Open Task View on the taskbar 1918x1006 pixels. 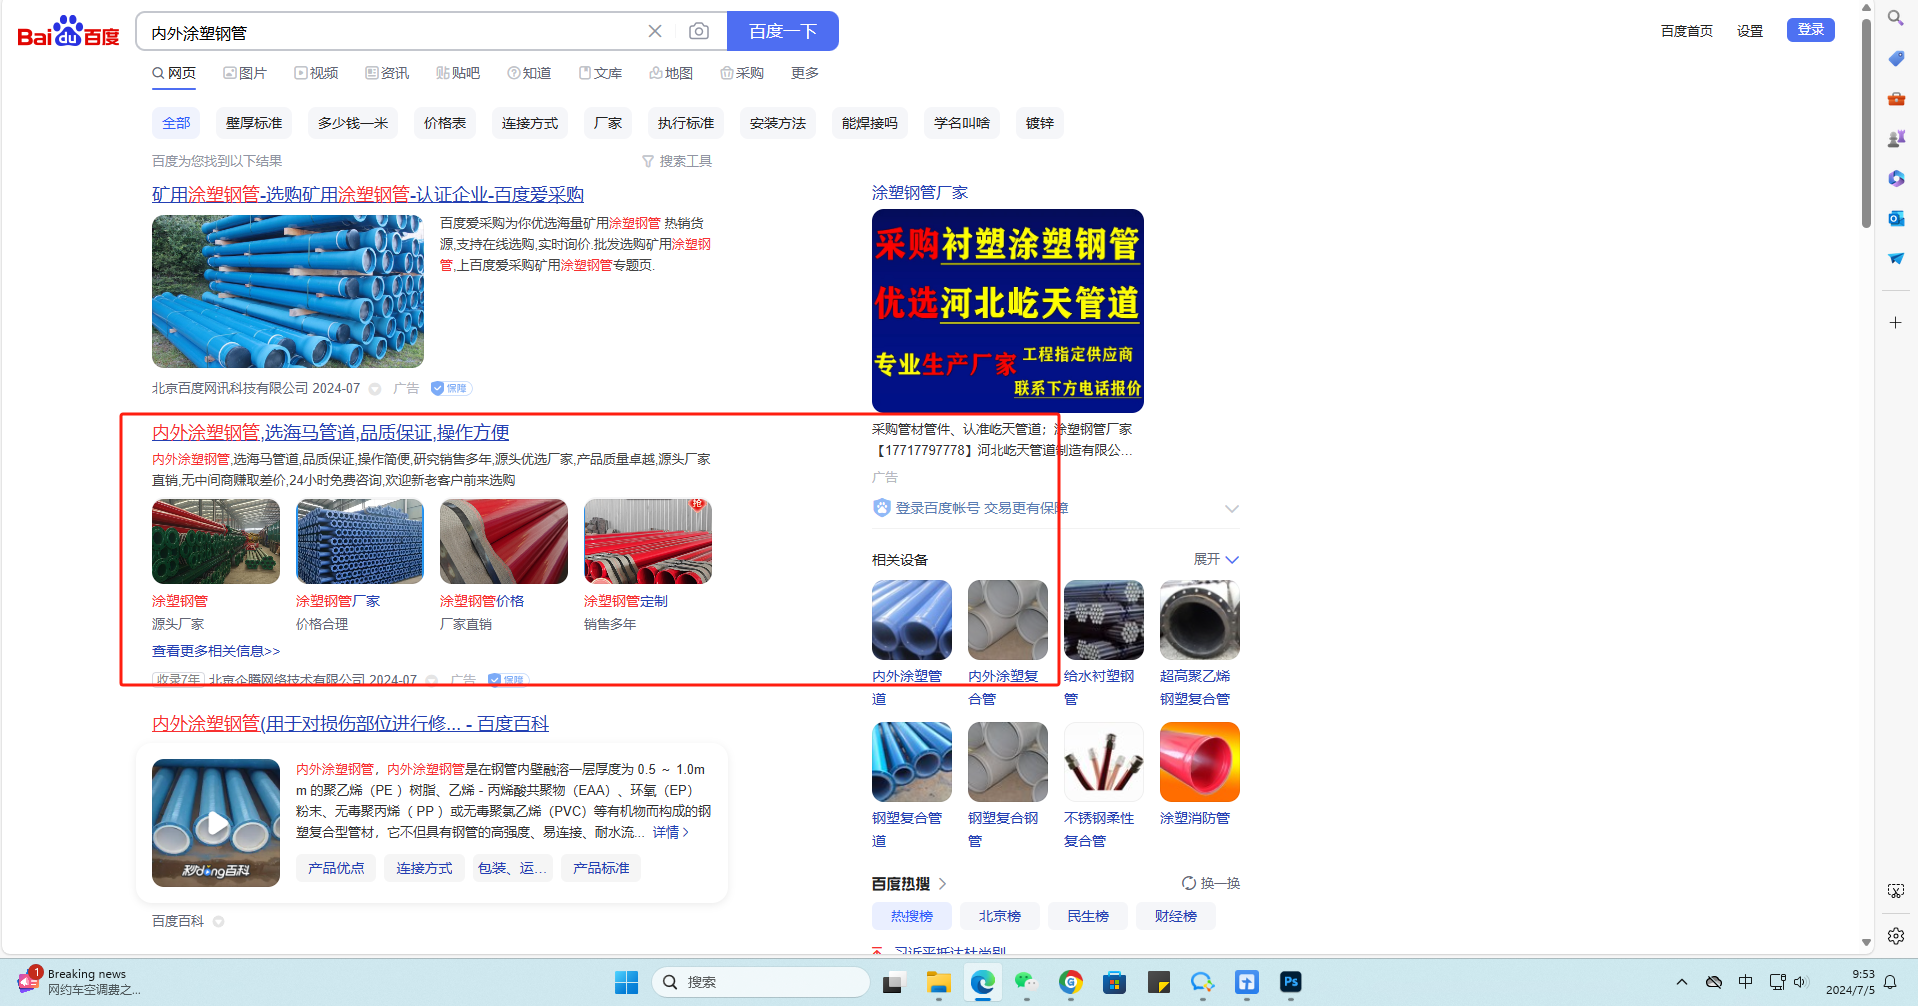[893, 982]
